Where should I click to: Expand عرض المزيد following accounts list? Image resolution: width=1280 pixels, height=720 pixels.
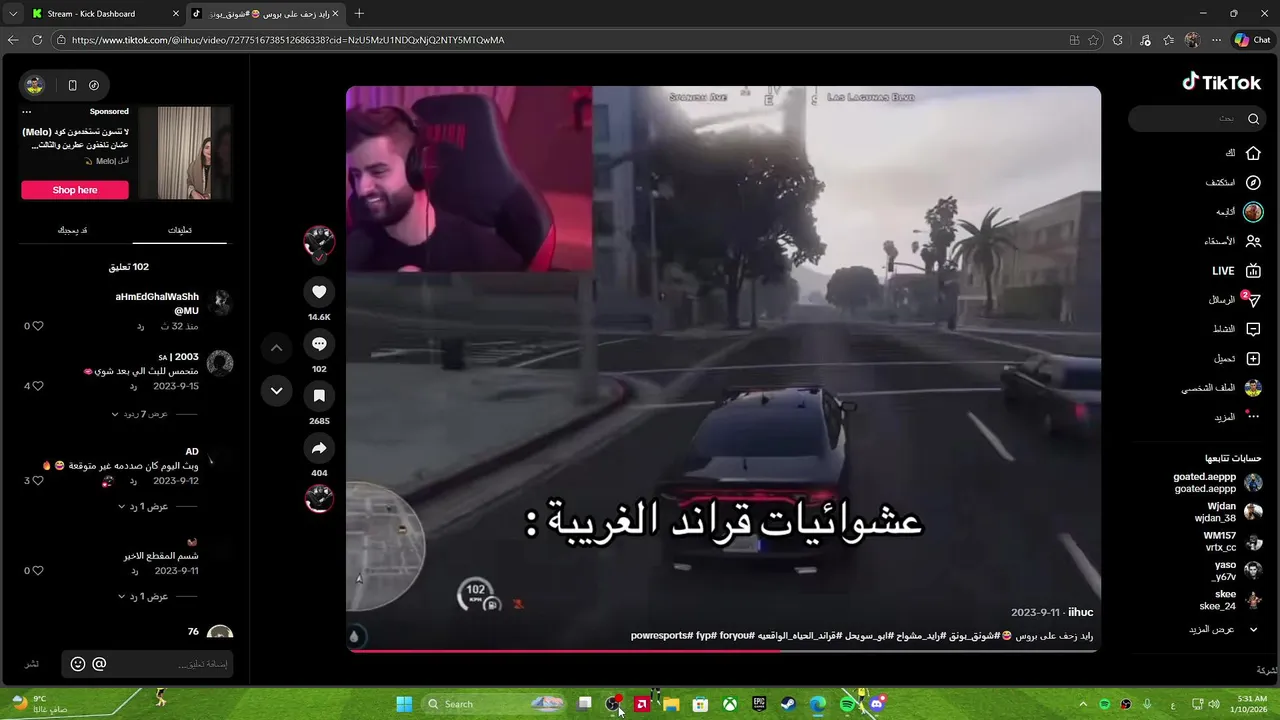(1224, 629)
